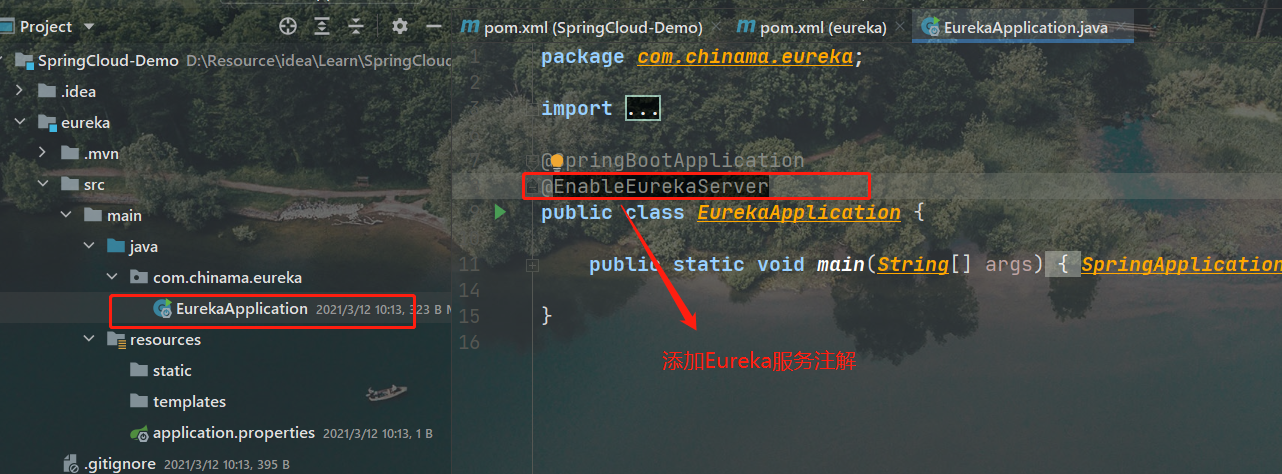Select application.properties file icon
The image size is (1282, 474).
139,433
